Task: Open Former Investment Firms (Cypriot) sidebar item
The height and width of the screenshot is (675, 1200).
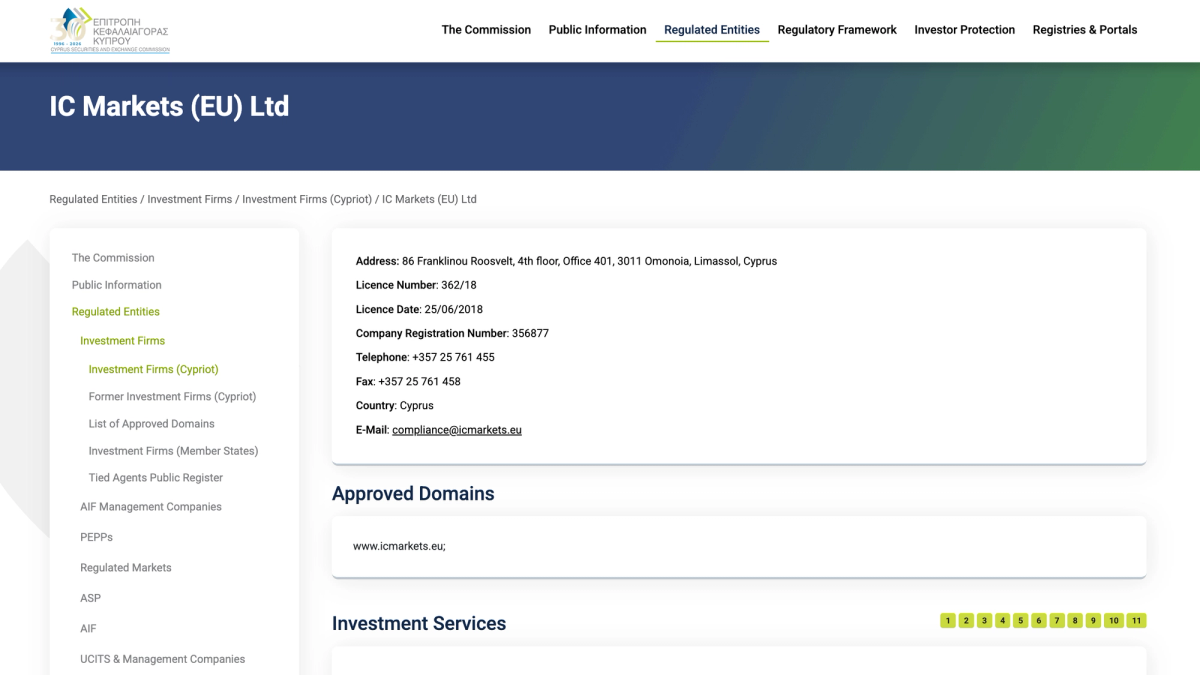Action: [x=172, y=397]
